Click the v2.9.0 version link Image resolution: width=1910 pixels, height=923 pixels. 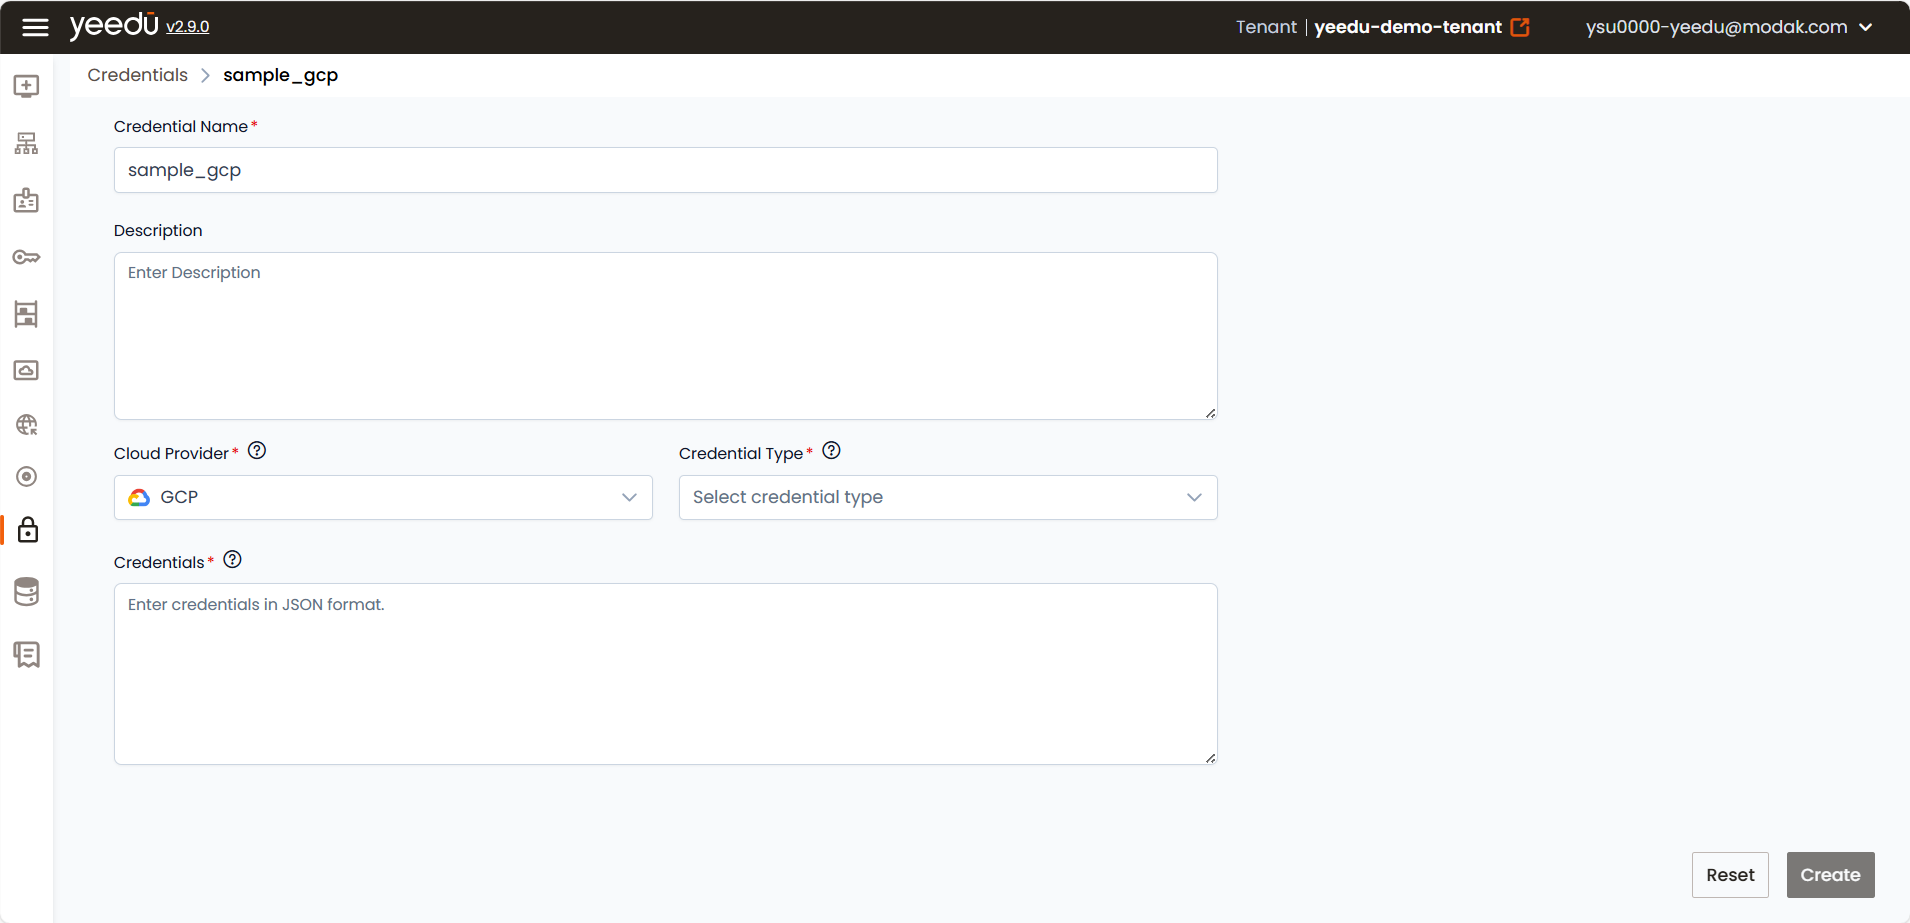tap(188, 27)
